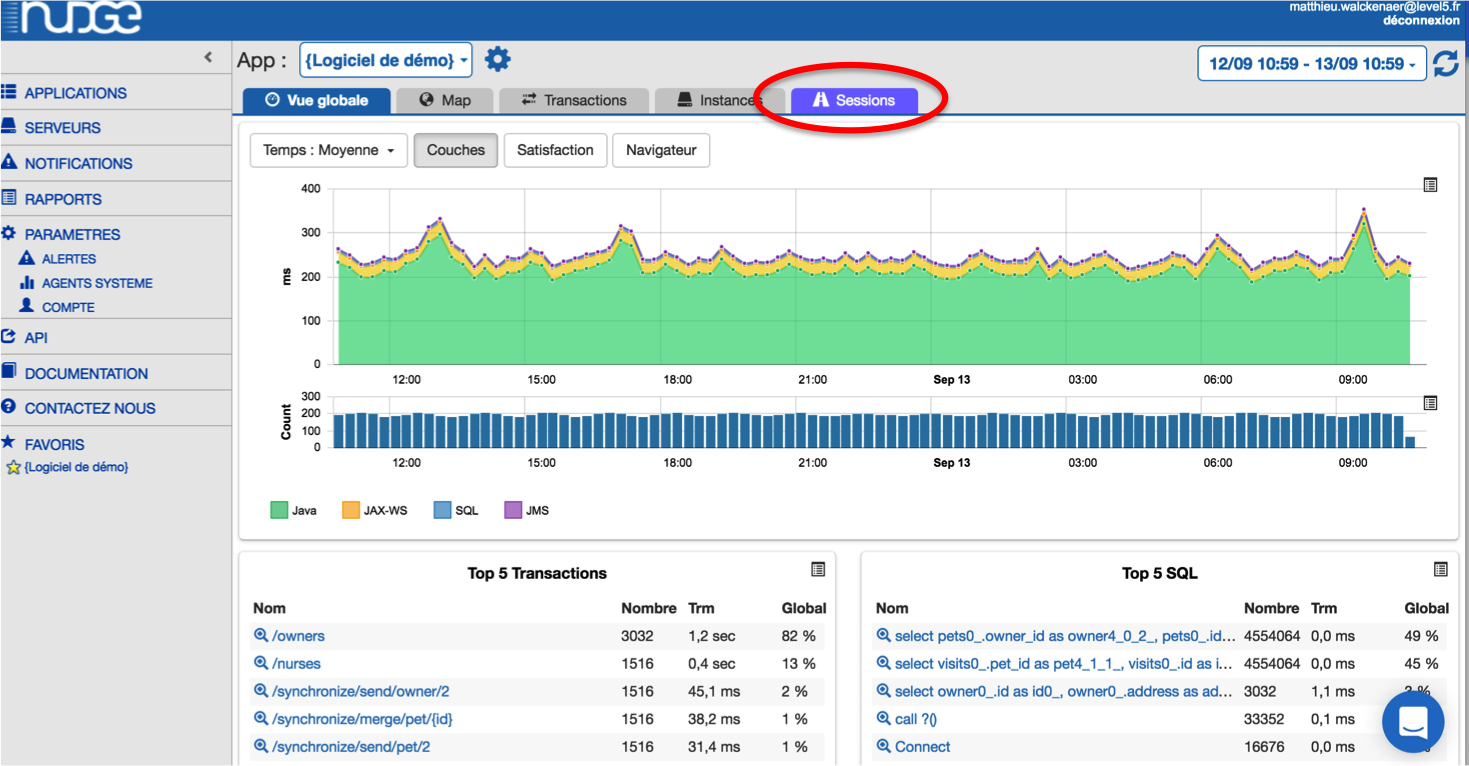Toggle the JMS series in the chart legend
This screenshot has width=1469, height=766.
[x=510, y=509]
